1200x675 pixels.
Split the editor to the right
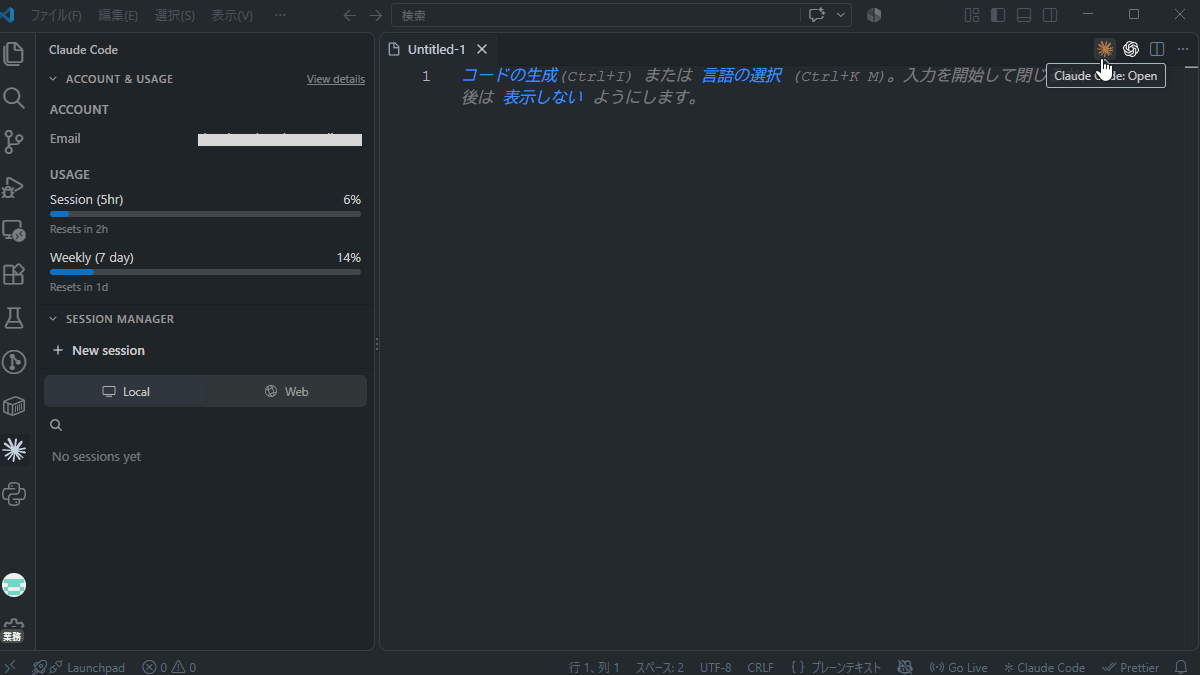pos(1157,49)
